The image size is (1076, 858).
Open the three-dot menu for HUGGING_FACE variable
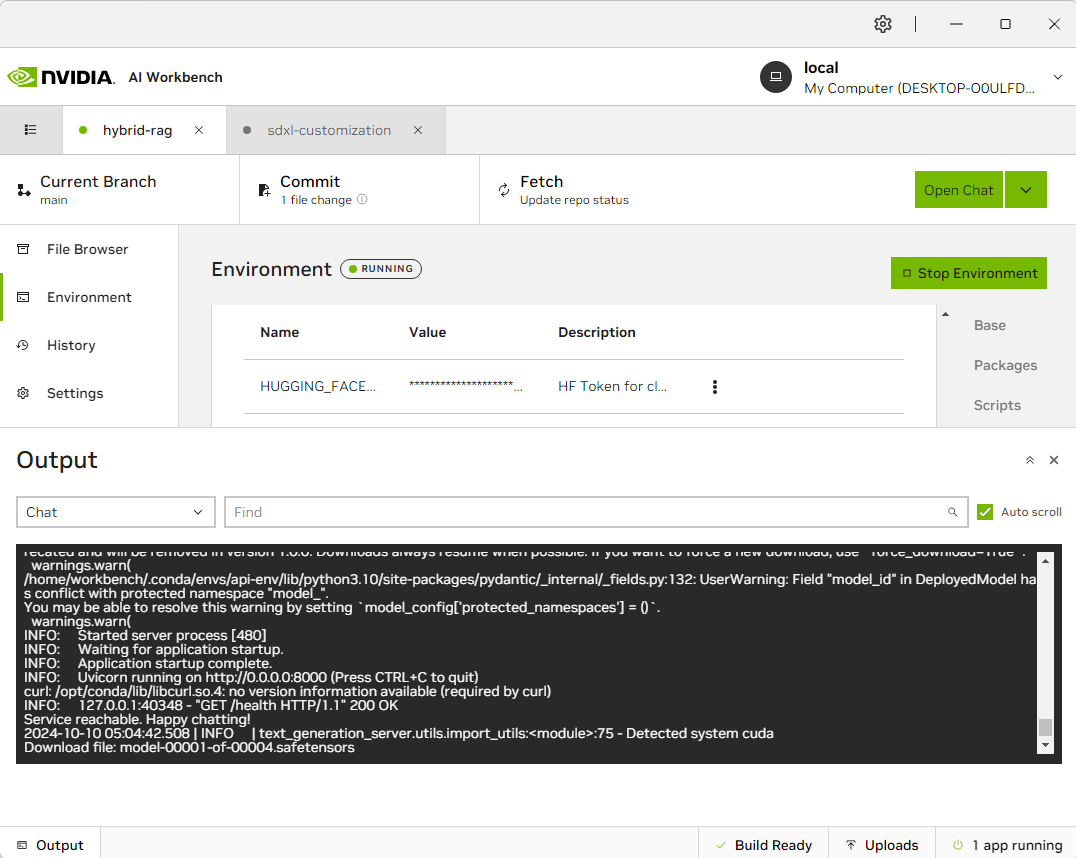(x=714, y=387)
